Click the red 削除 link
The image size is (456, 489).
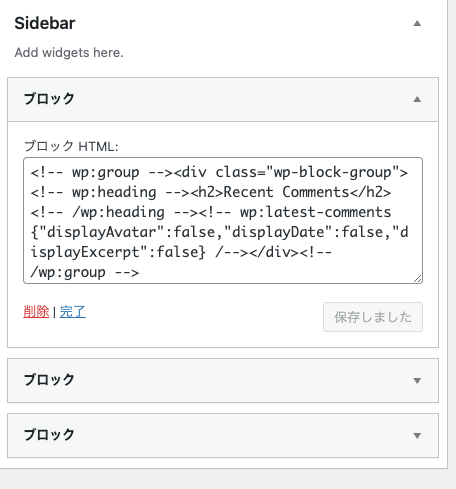point(36,312)
